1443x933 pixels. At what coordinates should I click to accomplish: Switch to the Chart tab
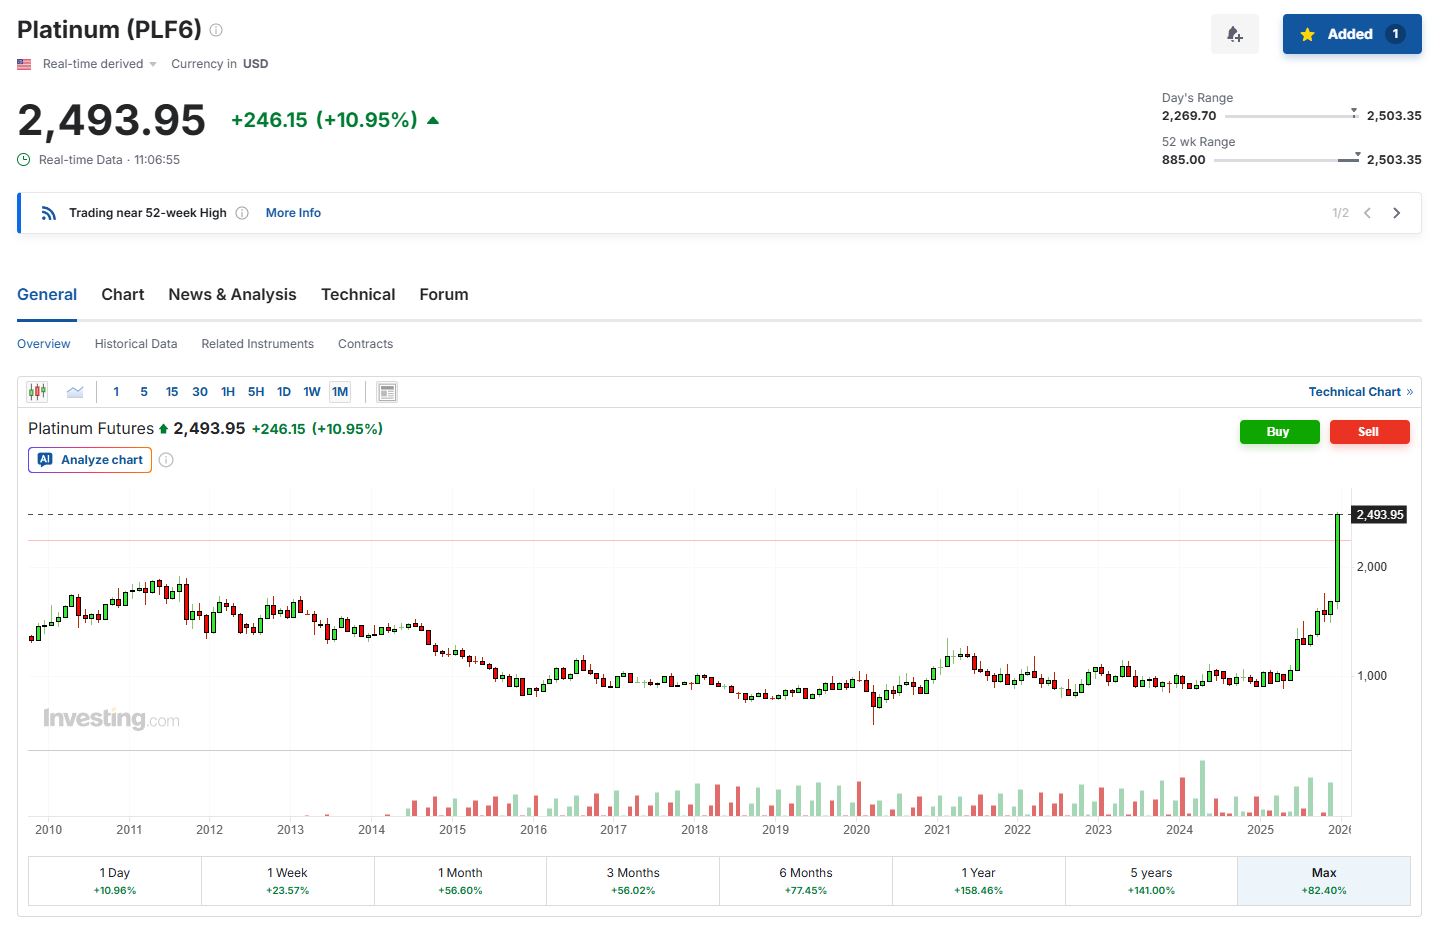coord(123,295)
